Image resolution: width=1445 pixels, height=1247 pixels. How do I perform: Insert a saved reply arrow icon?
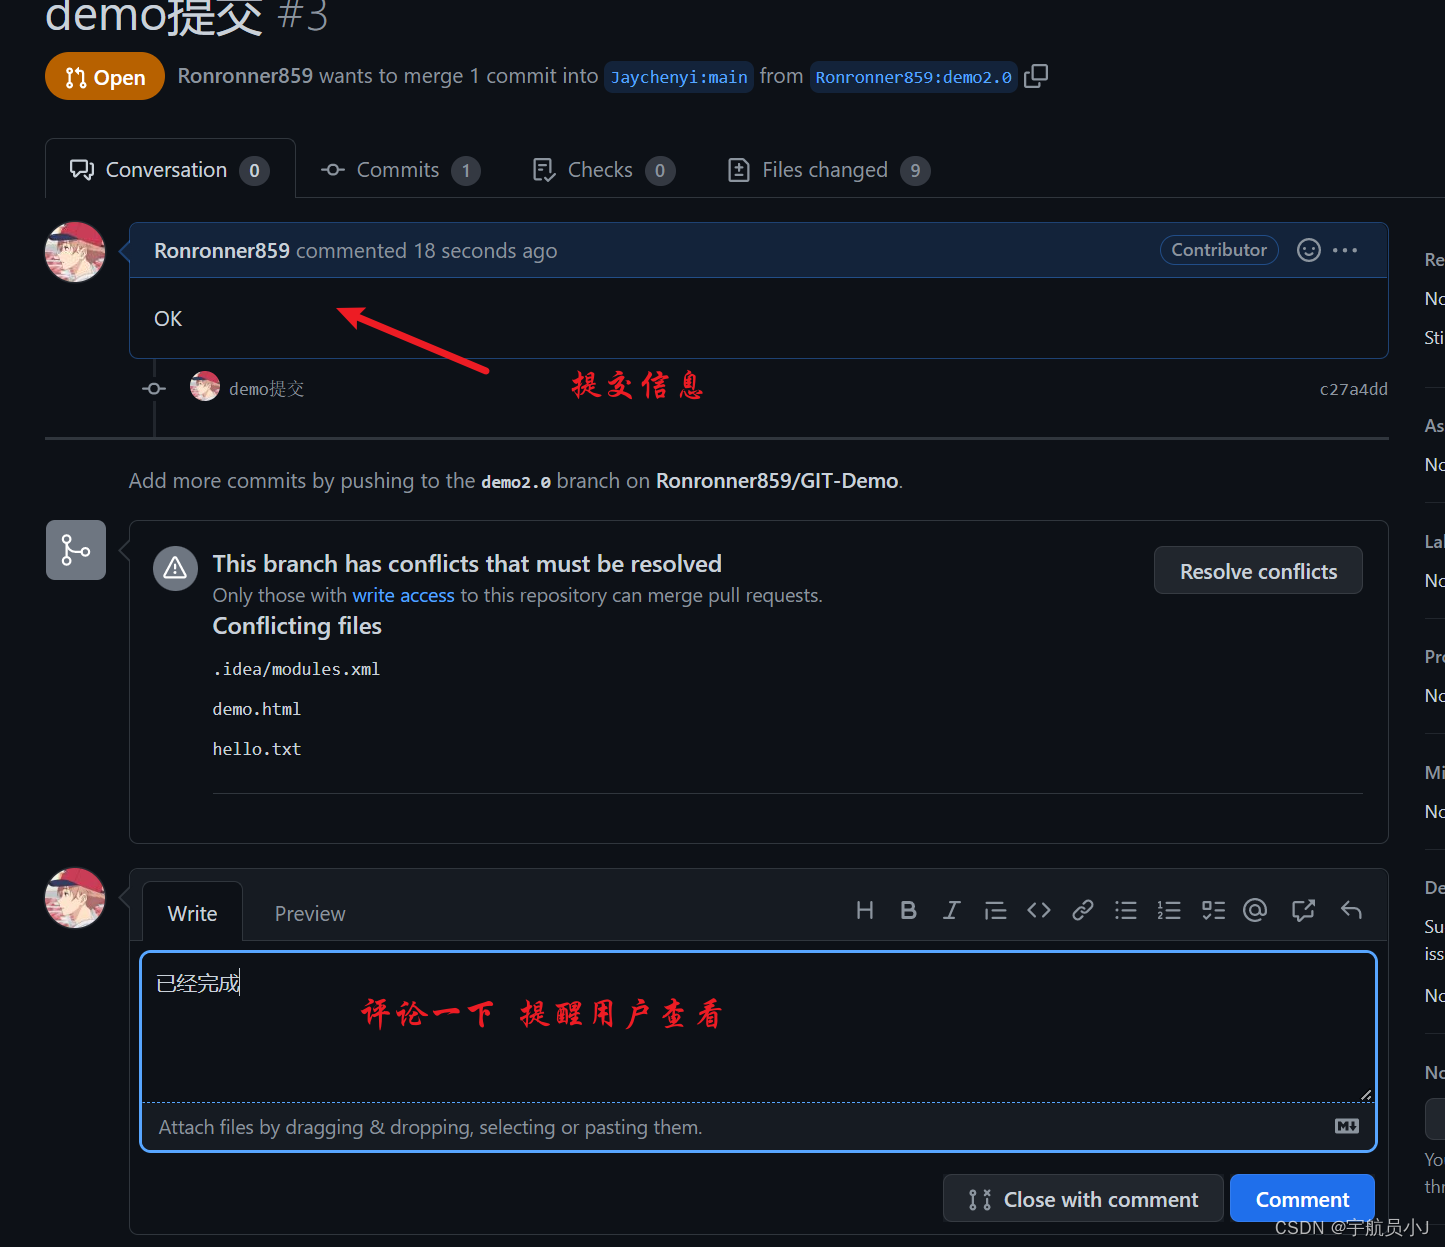click(x=1351, y=910)
